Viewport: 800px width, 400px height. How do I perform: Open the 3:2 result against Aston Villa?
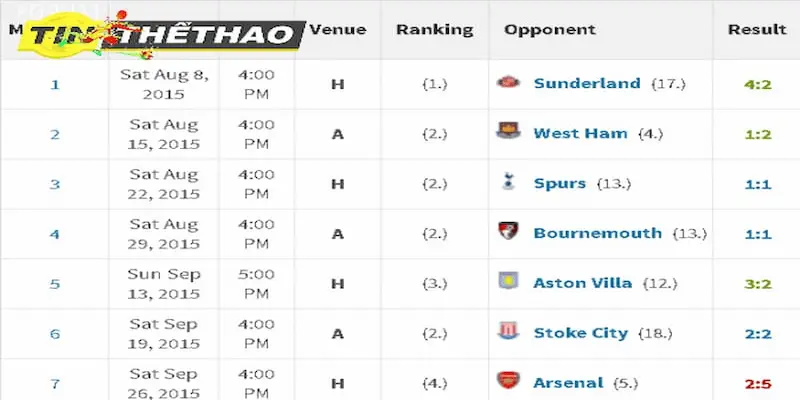758,284
